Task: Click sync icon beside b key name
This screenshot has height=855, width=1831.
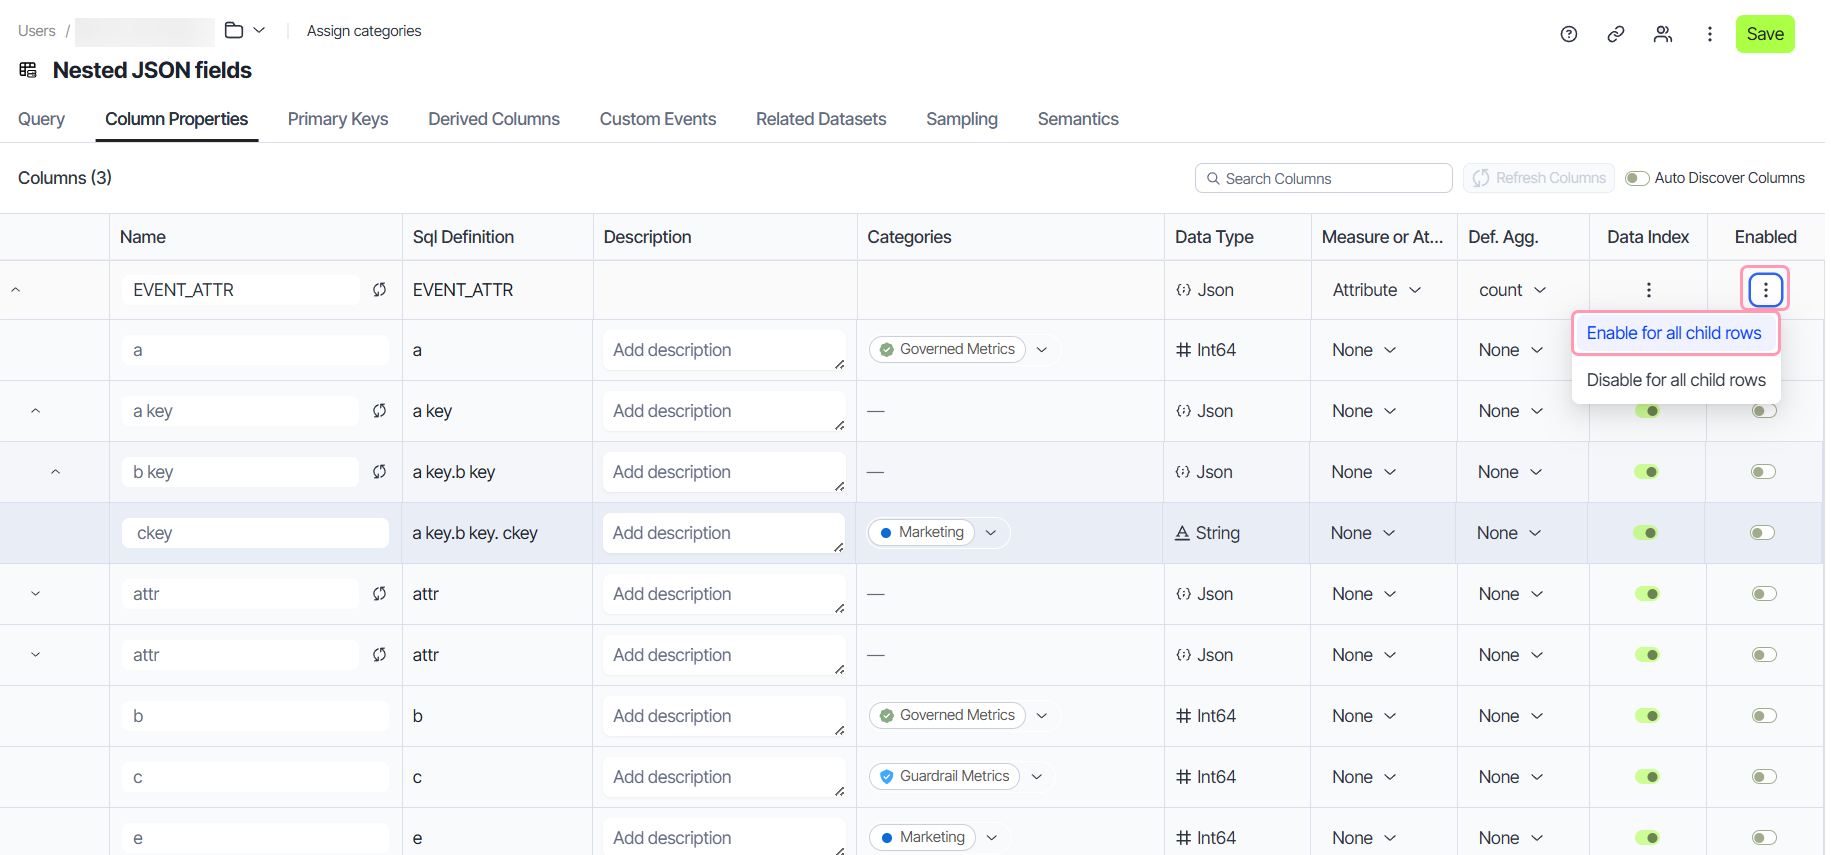Action: (380, 472)
